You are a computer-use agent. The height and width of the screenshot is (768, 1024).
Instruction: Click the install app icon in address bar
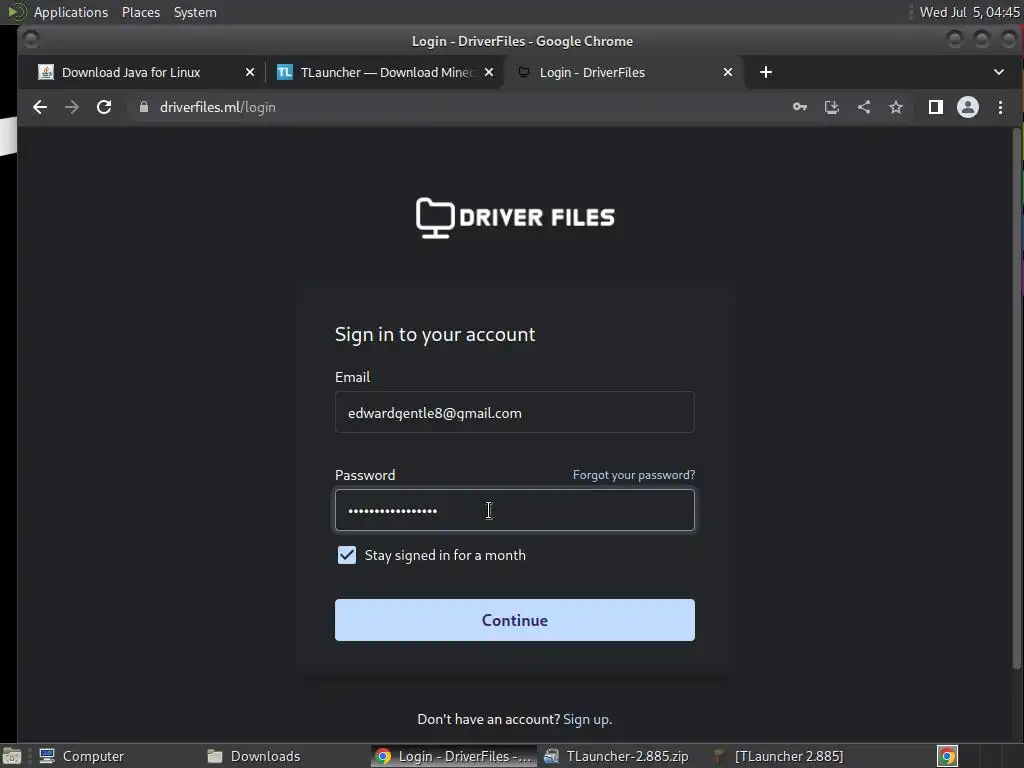click(831, 107)
